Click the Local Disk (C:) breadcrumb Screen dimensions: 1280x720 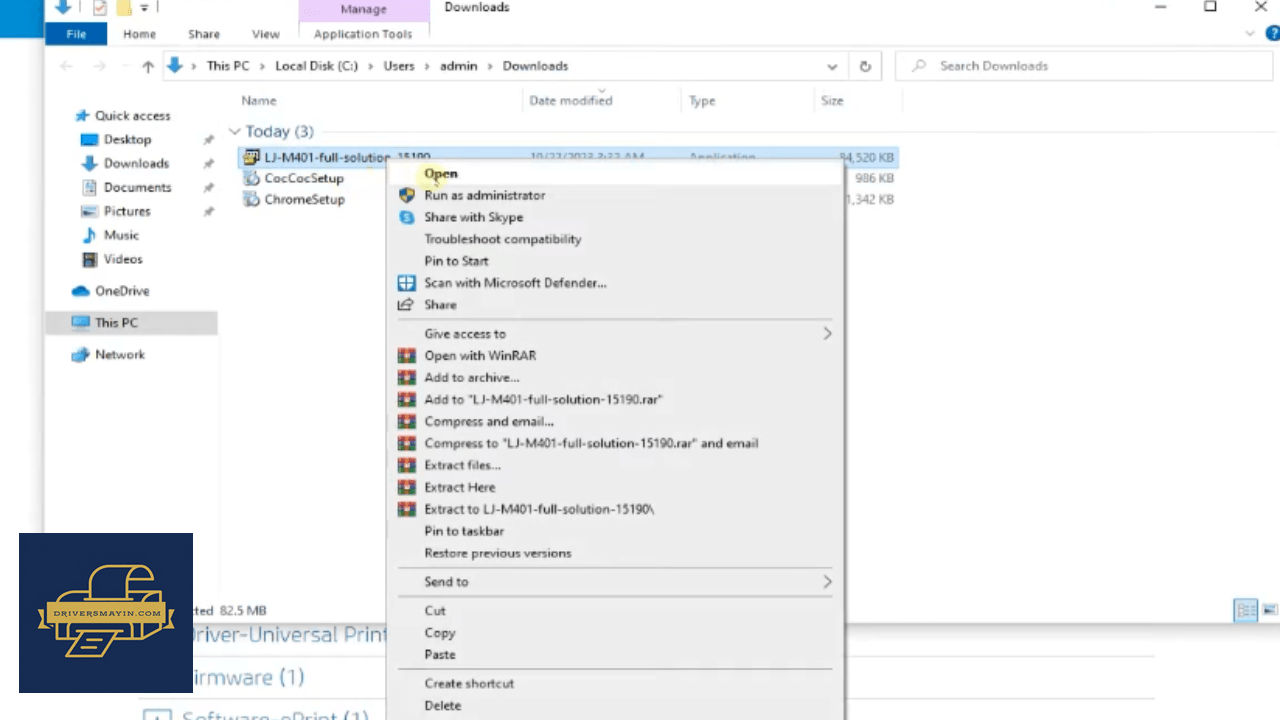tap(316, 66)
